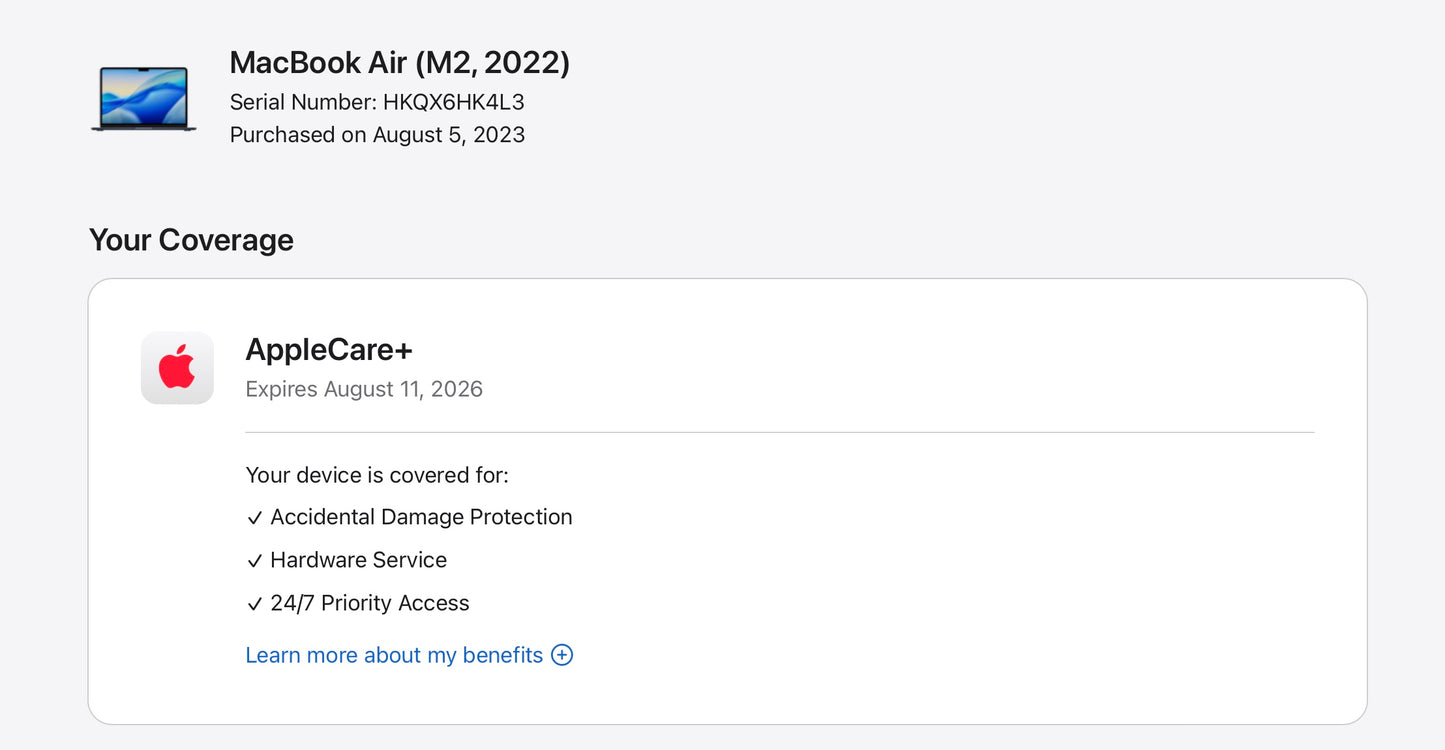Click the Purchased on August 5, 2023 line

pyautogui.click(x=377, y=135)
